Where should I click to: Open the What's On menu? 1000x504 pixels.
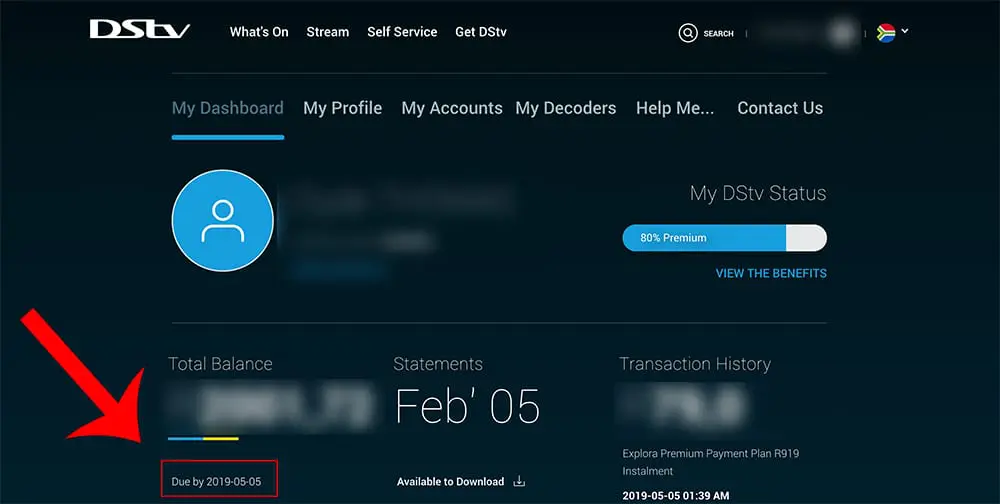259,32
